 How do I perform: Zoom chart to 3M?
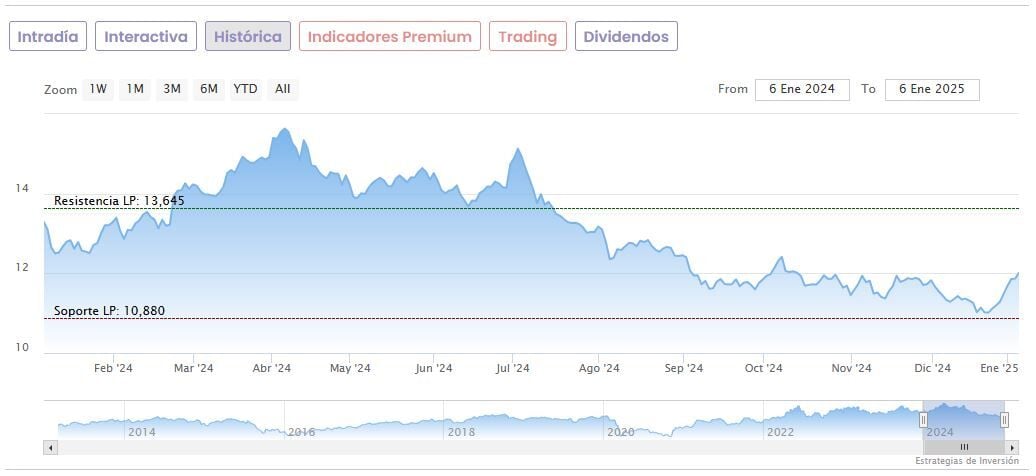click(x=172, y=89)
